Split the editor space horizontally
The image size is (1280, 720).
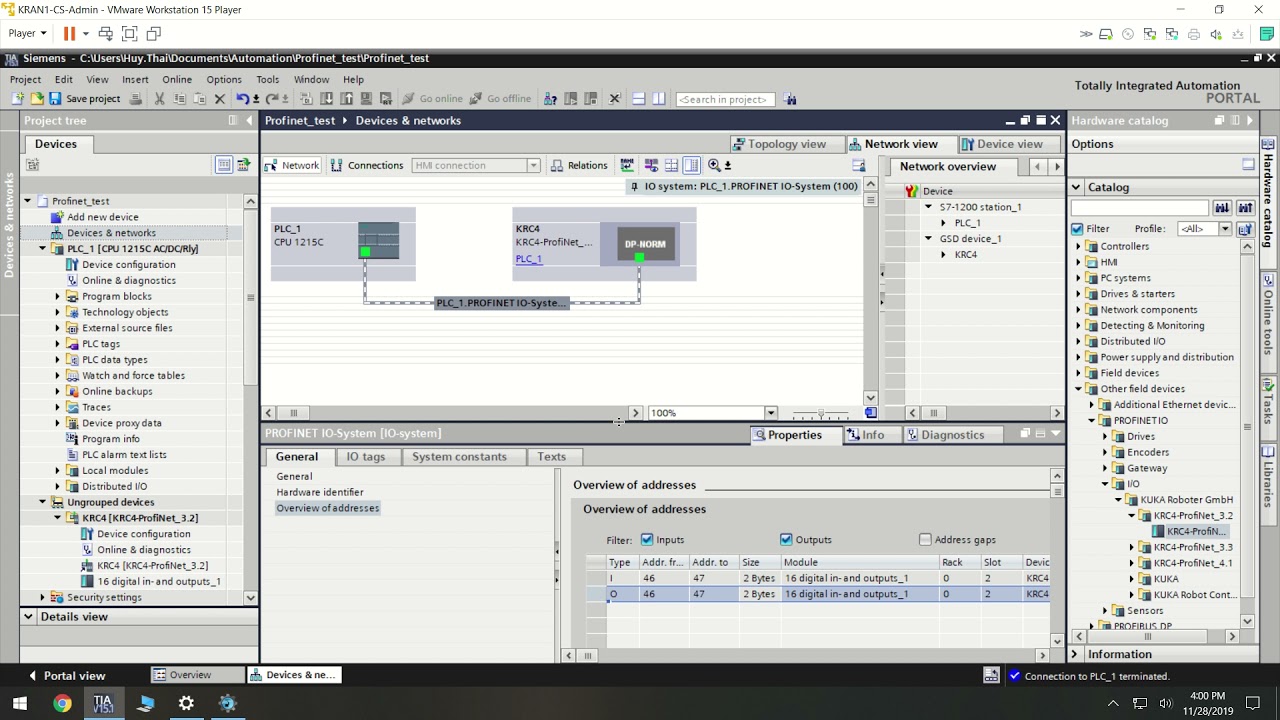point(639,99)
